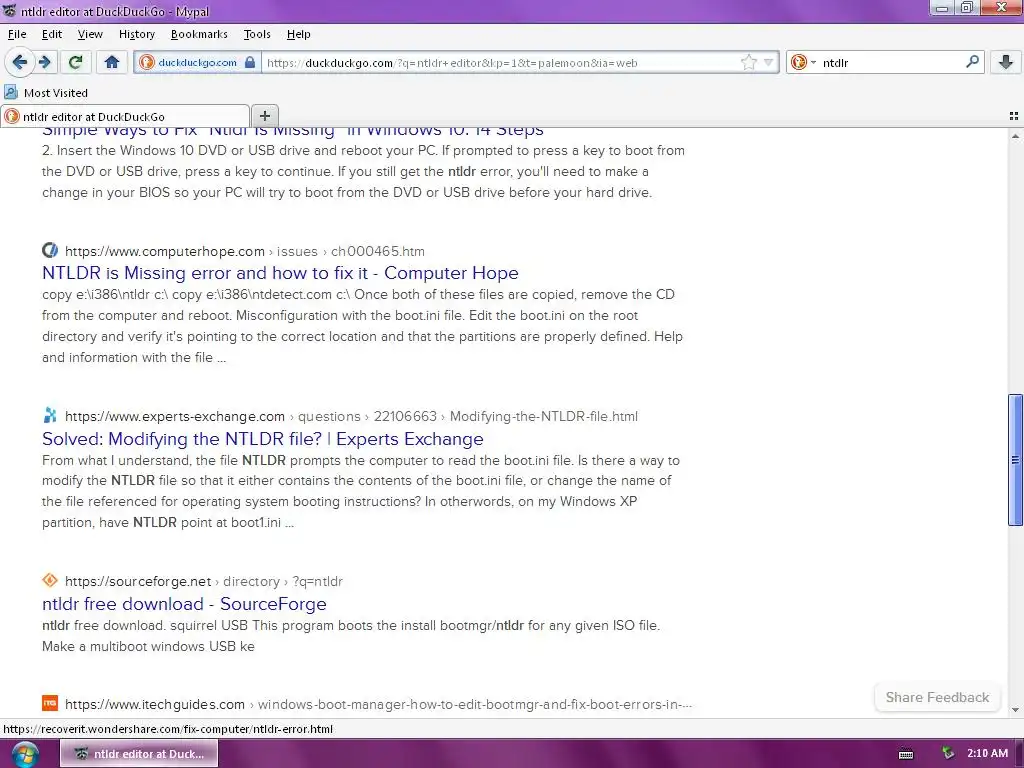
Task: Open Solved: Modifying the NTLDR file result
Action: coord(263,438)
